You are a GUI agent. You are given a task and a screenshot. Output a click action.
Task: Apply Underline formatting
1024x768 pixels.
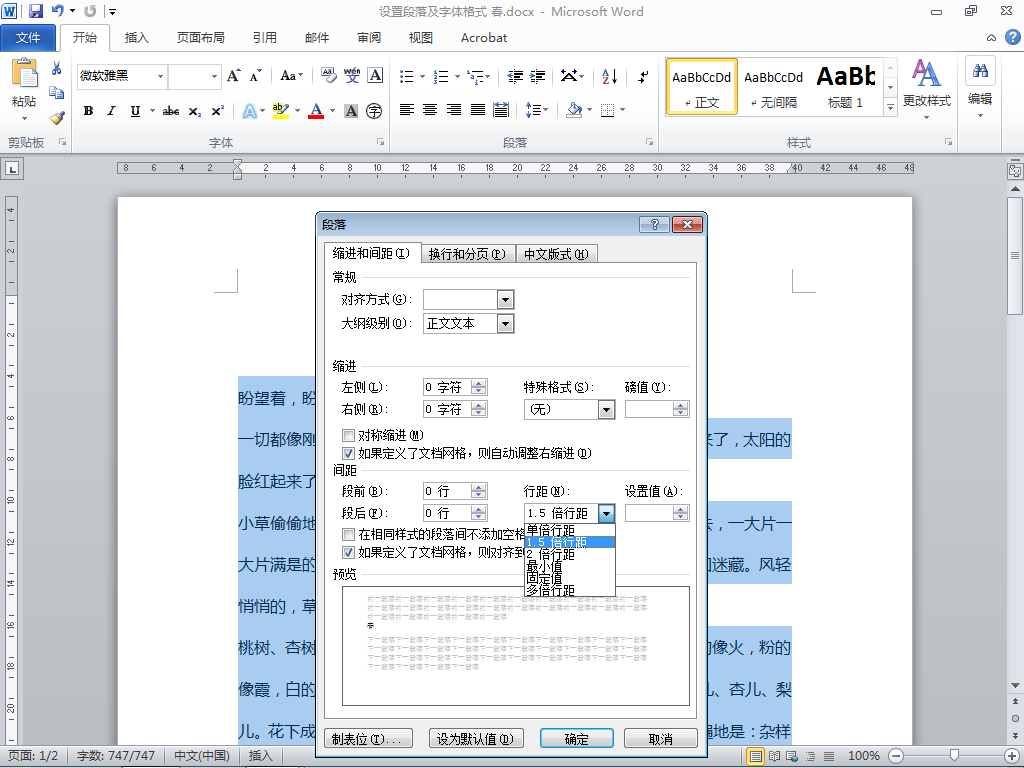pyautogui.click(x=135, y=111)
